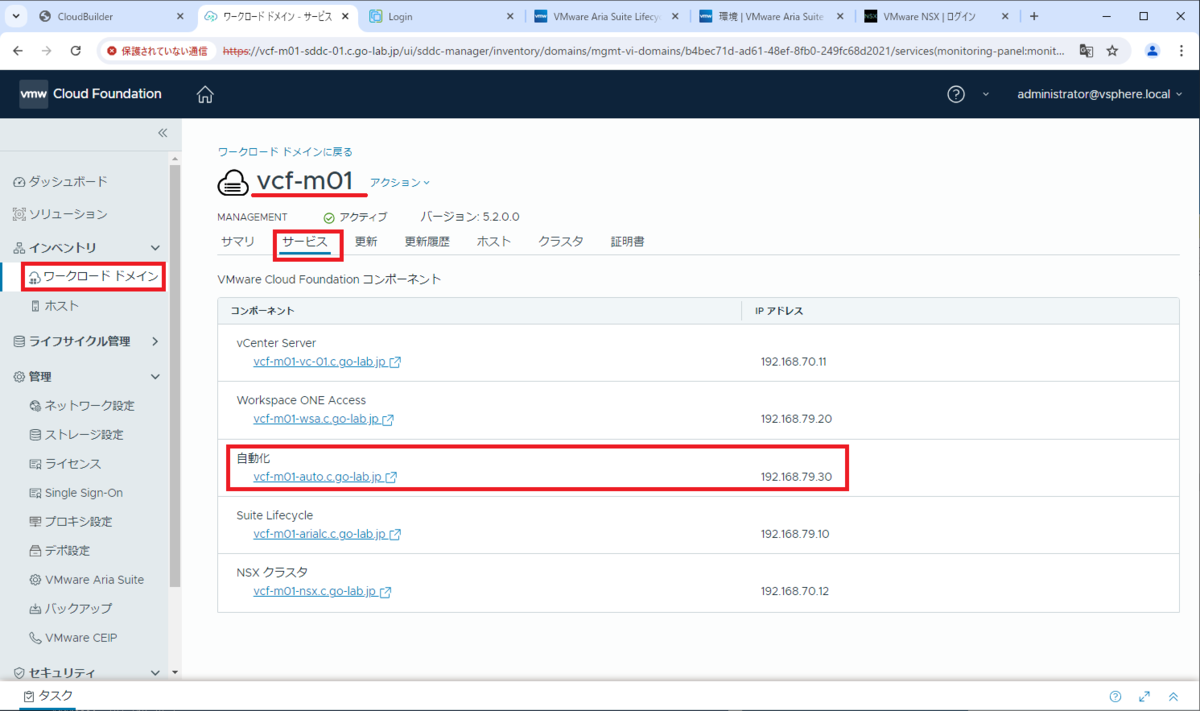Click the cloud domain icon beside vcf-m01

(233, 182)
